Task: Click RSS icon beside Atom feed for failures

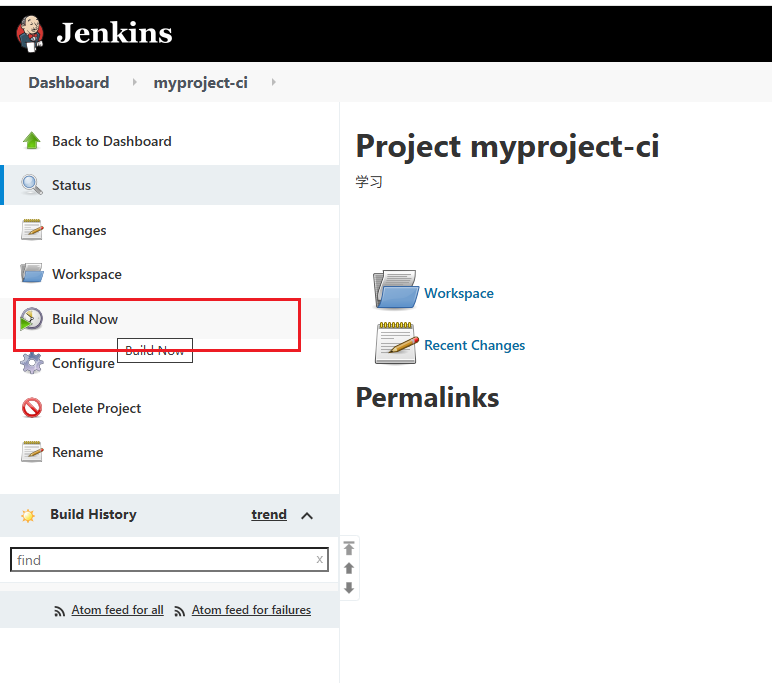Action: tap(179, 612)
